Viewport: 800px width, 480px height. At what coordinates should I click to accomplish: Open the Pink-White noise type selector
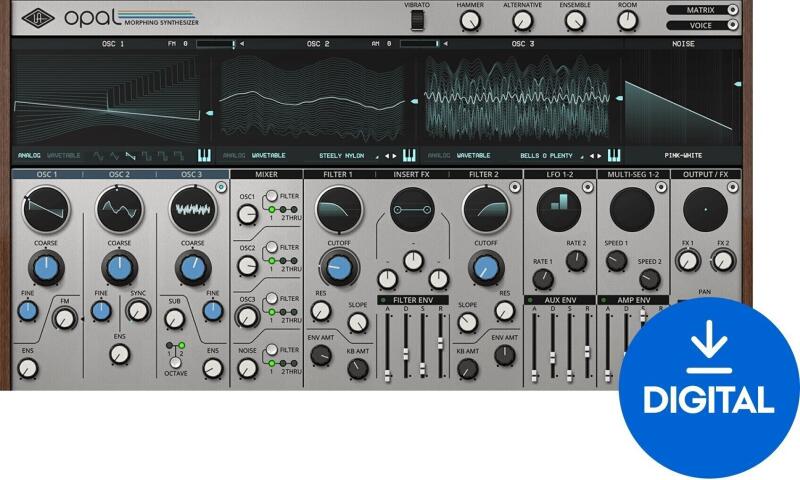683,156
